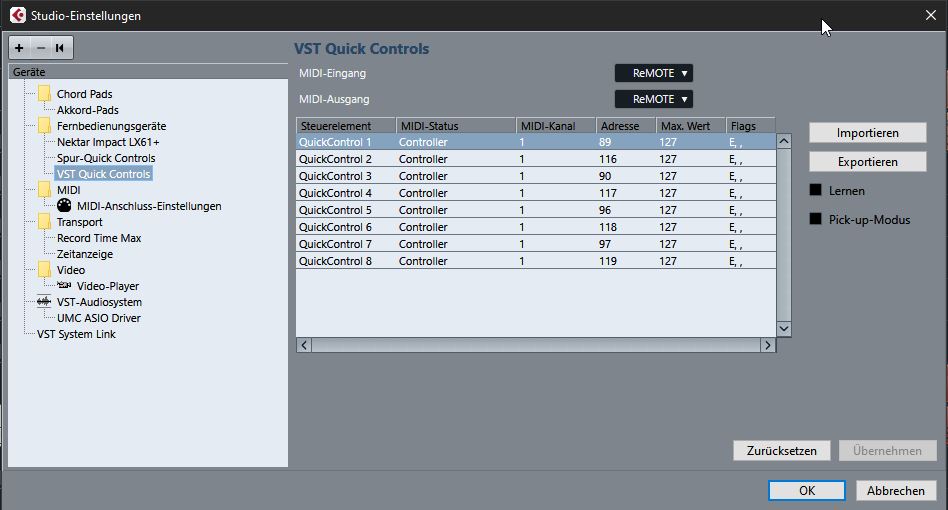The image size is (948, 510).
Task: Click the Transport folder icon
Action: [x=44, y=222]
